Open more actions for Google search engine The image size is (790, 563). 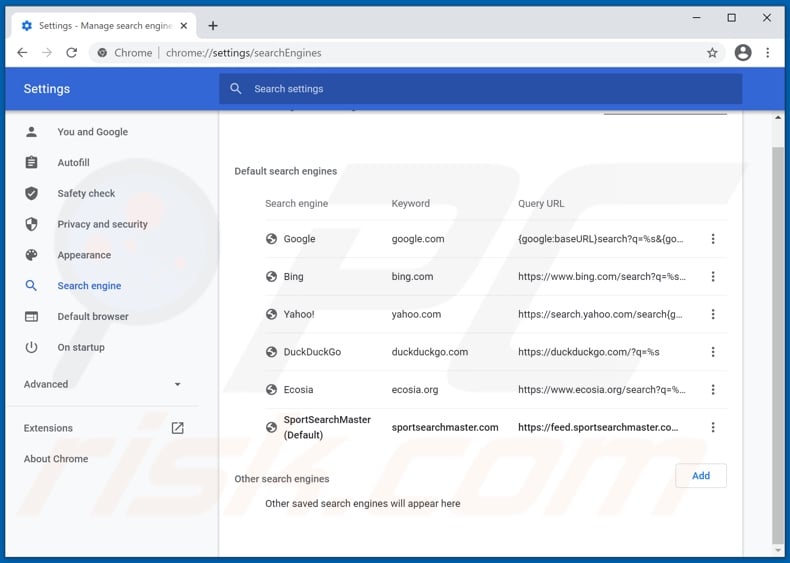[713, 239]
